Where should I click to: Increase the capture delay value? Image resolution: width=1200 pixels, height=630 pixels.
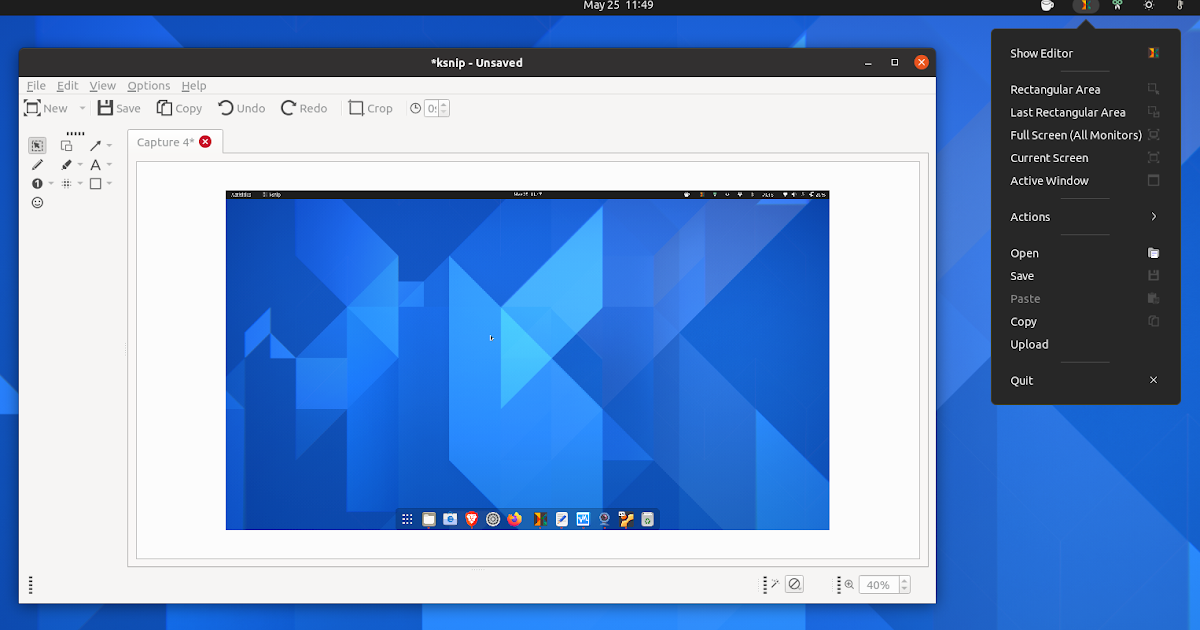444,103
